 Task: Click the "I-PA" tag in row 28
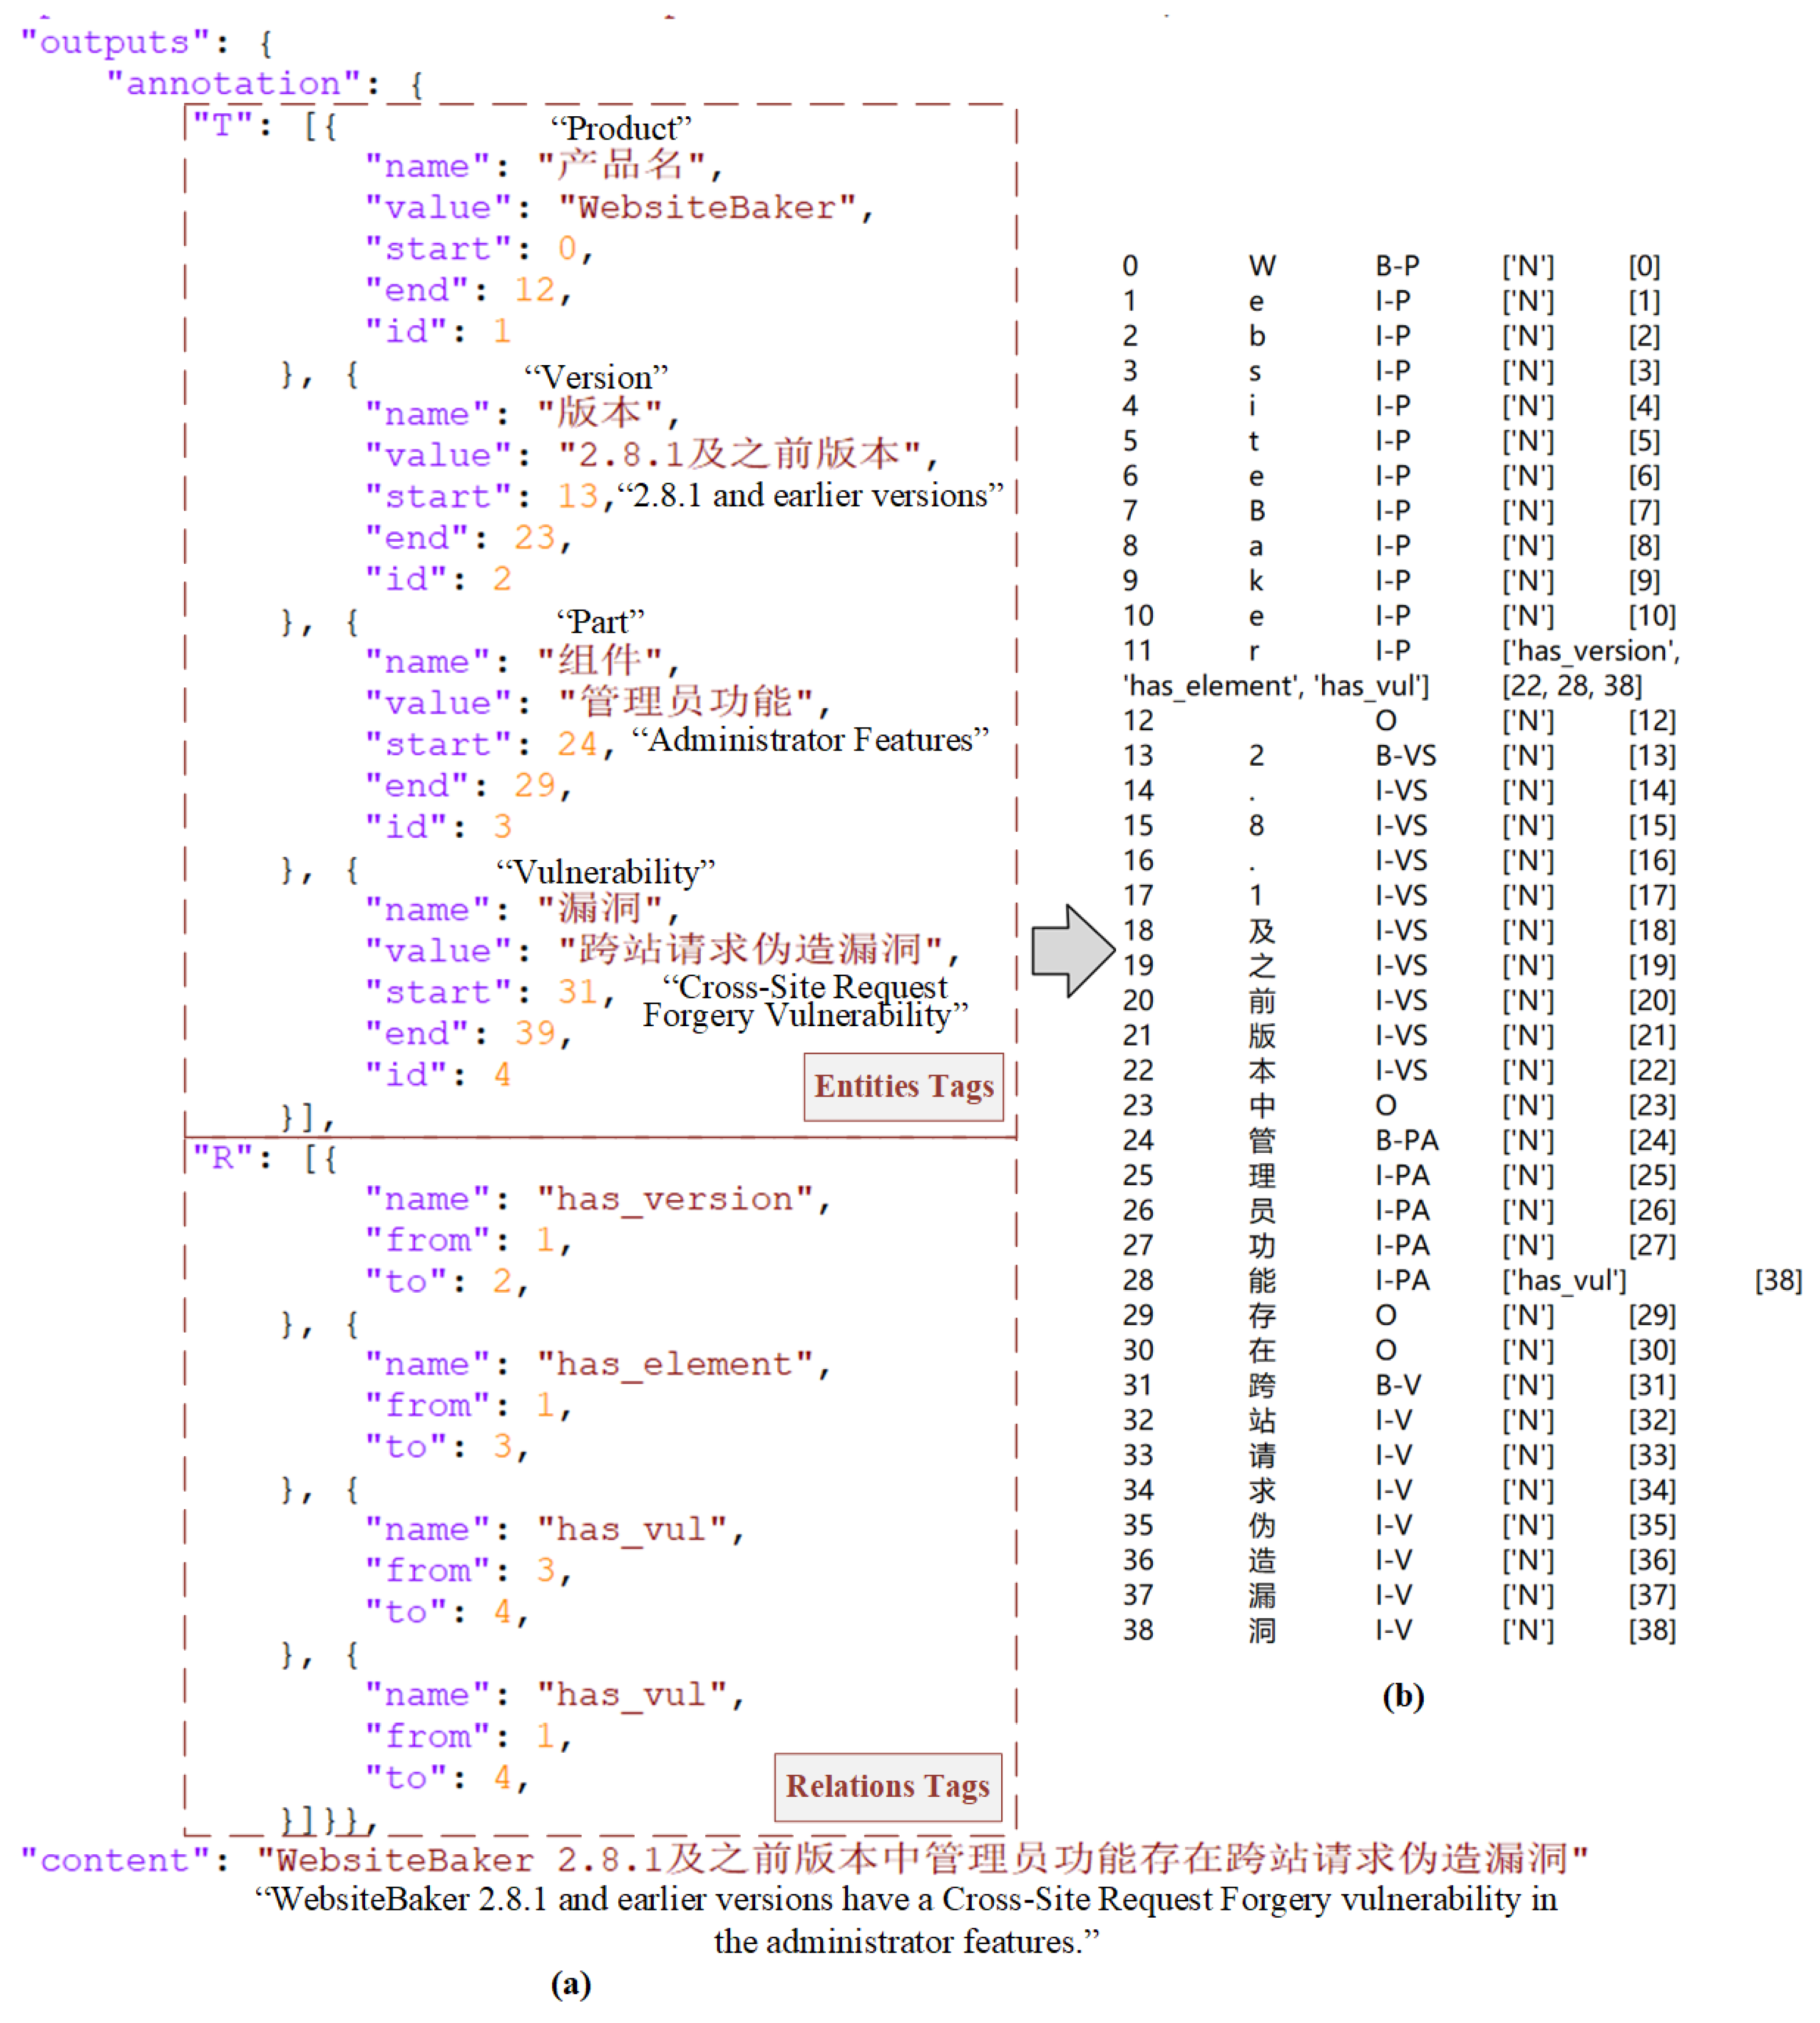click(x=1402, y=1280)
